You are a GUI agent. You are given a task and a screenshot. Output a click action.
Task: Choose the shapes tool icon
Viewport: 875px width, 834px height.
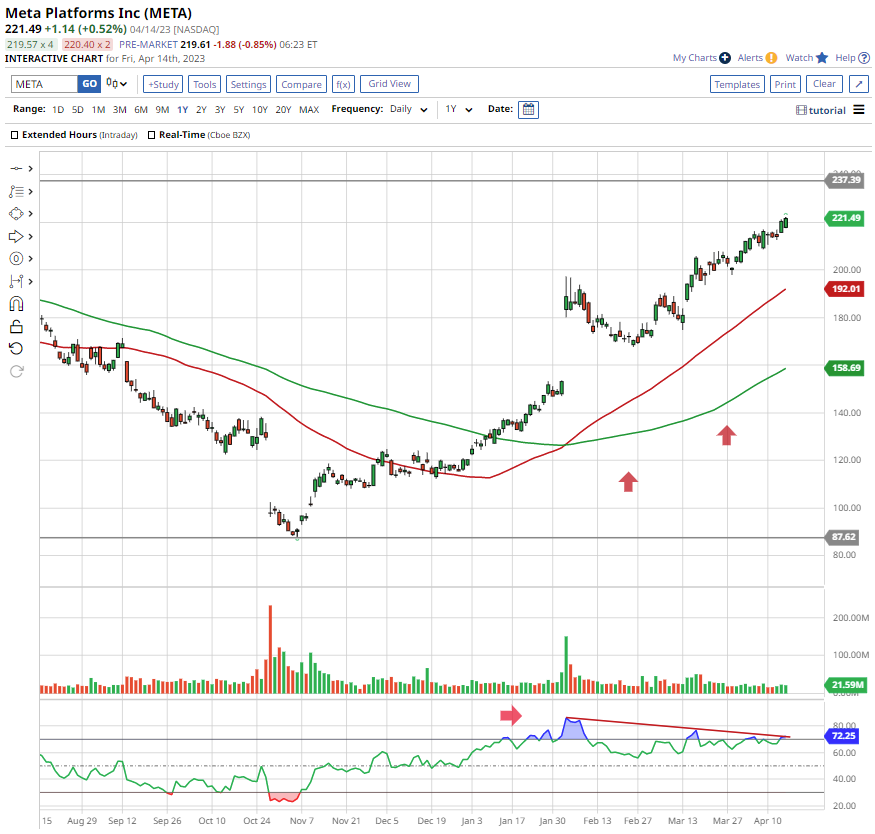[16, 214]
